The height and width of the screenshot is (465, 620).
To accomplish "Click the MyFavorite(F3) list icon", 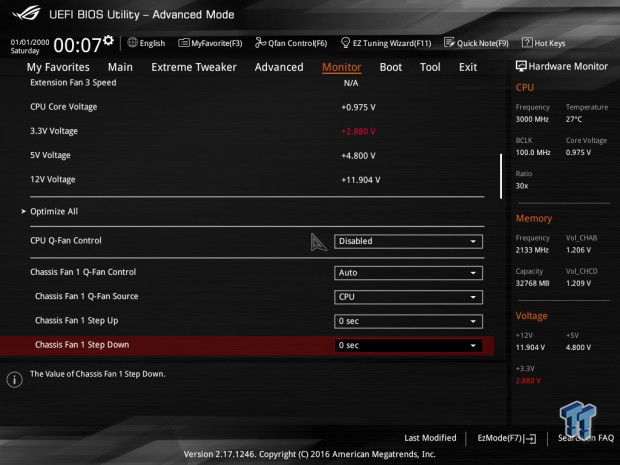I will coord(183,43).
